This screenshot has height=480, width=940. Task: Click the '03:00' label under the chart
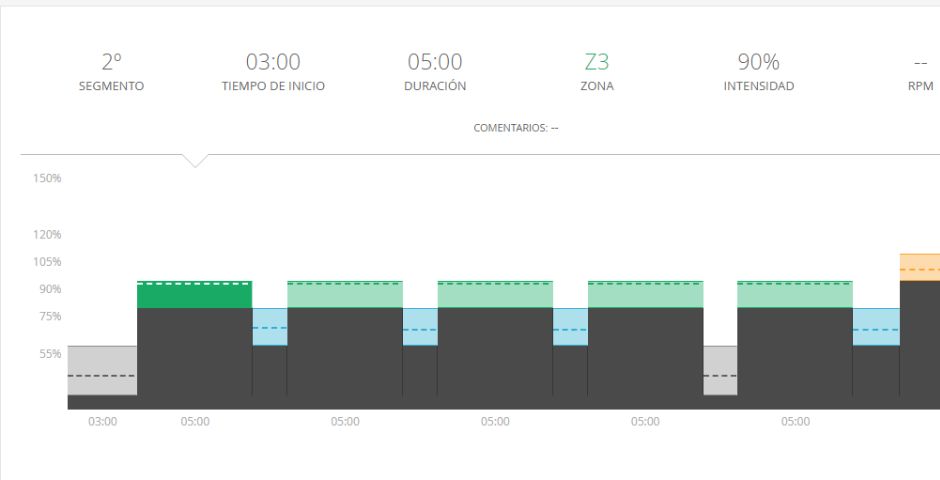coord(103,421)
